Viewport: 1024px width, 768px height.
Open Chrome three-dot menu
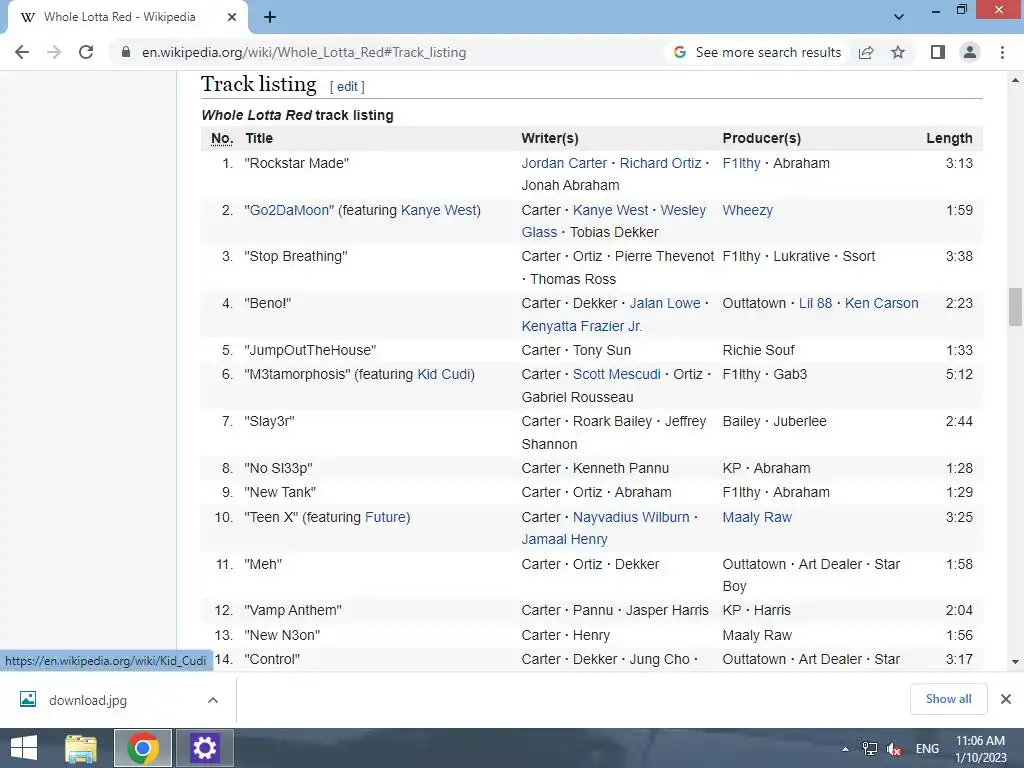point(1002,52)
